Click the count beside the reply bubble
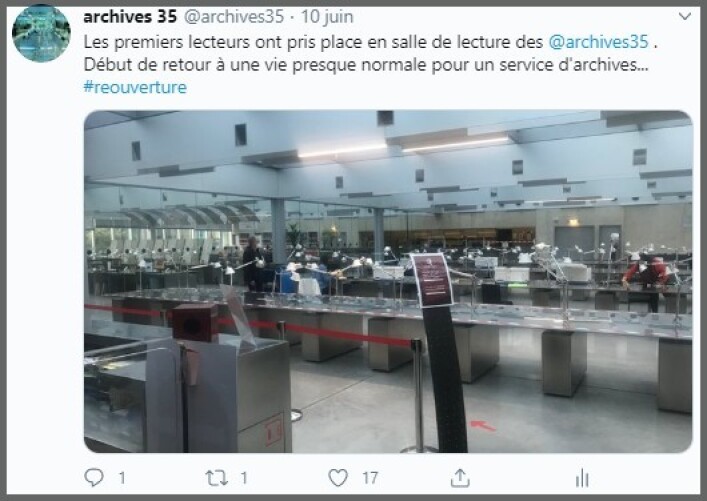The height and width of the screenshot is (501, 707). click(x=122, y=478)
